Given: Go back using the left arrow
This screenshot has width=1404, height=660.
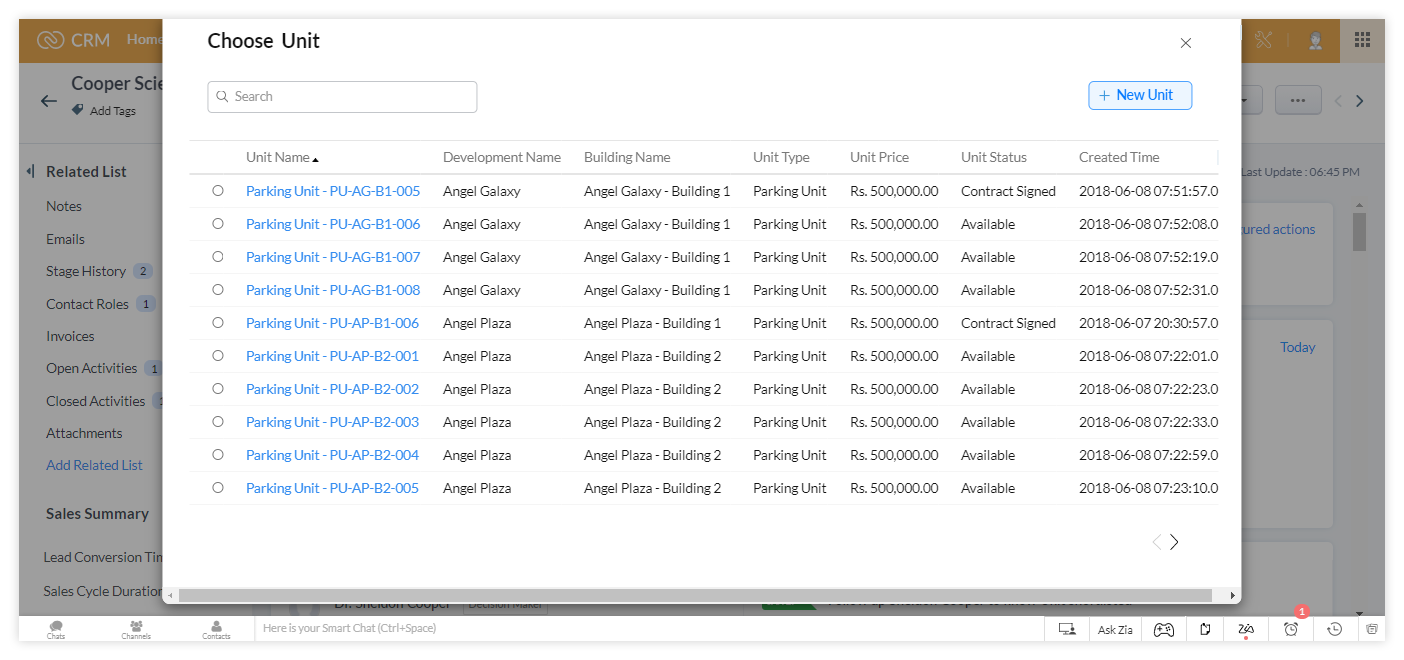Looking at the screenshot, I should [x=48, y=101].
